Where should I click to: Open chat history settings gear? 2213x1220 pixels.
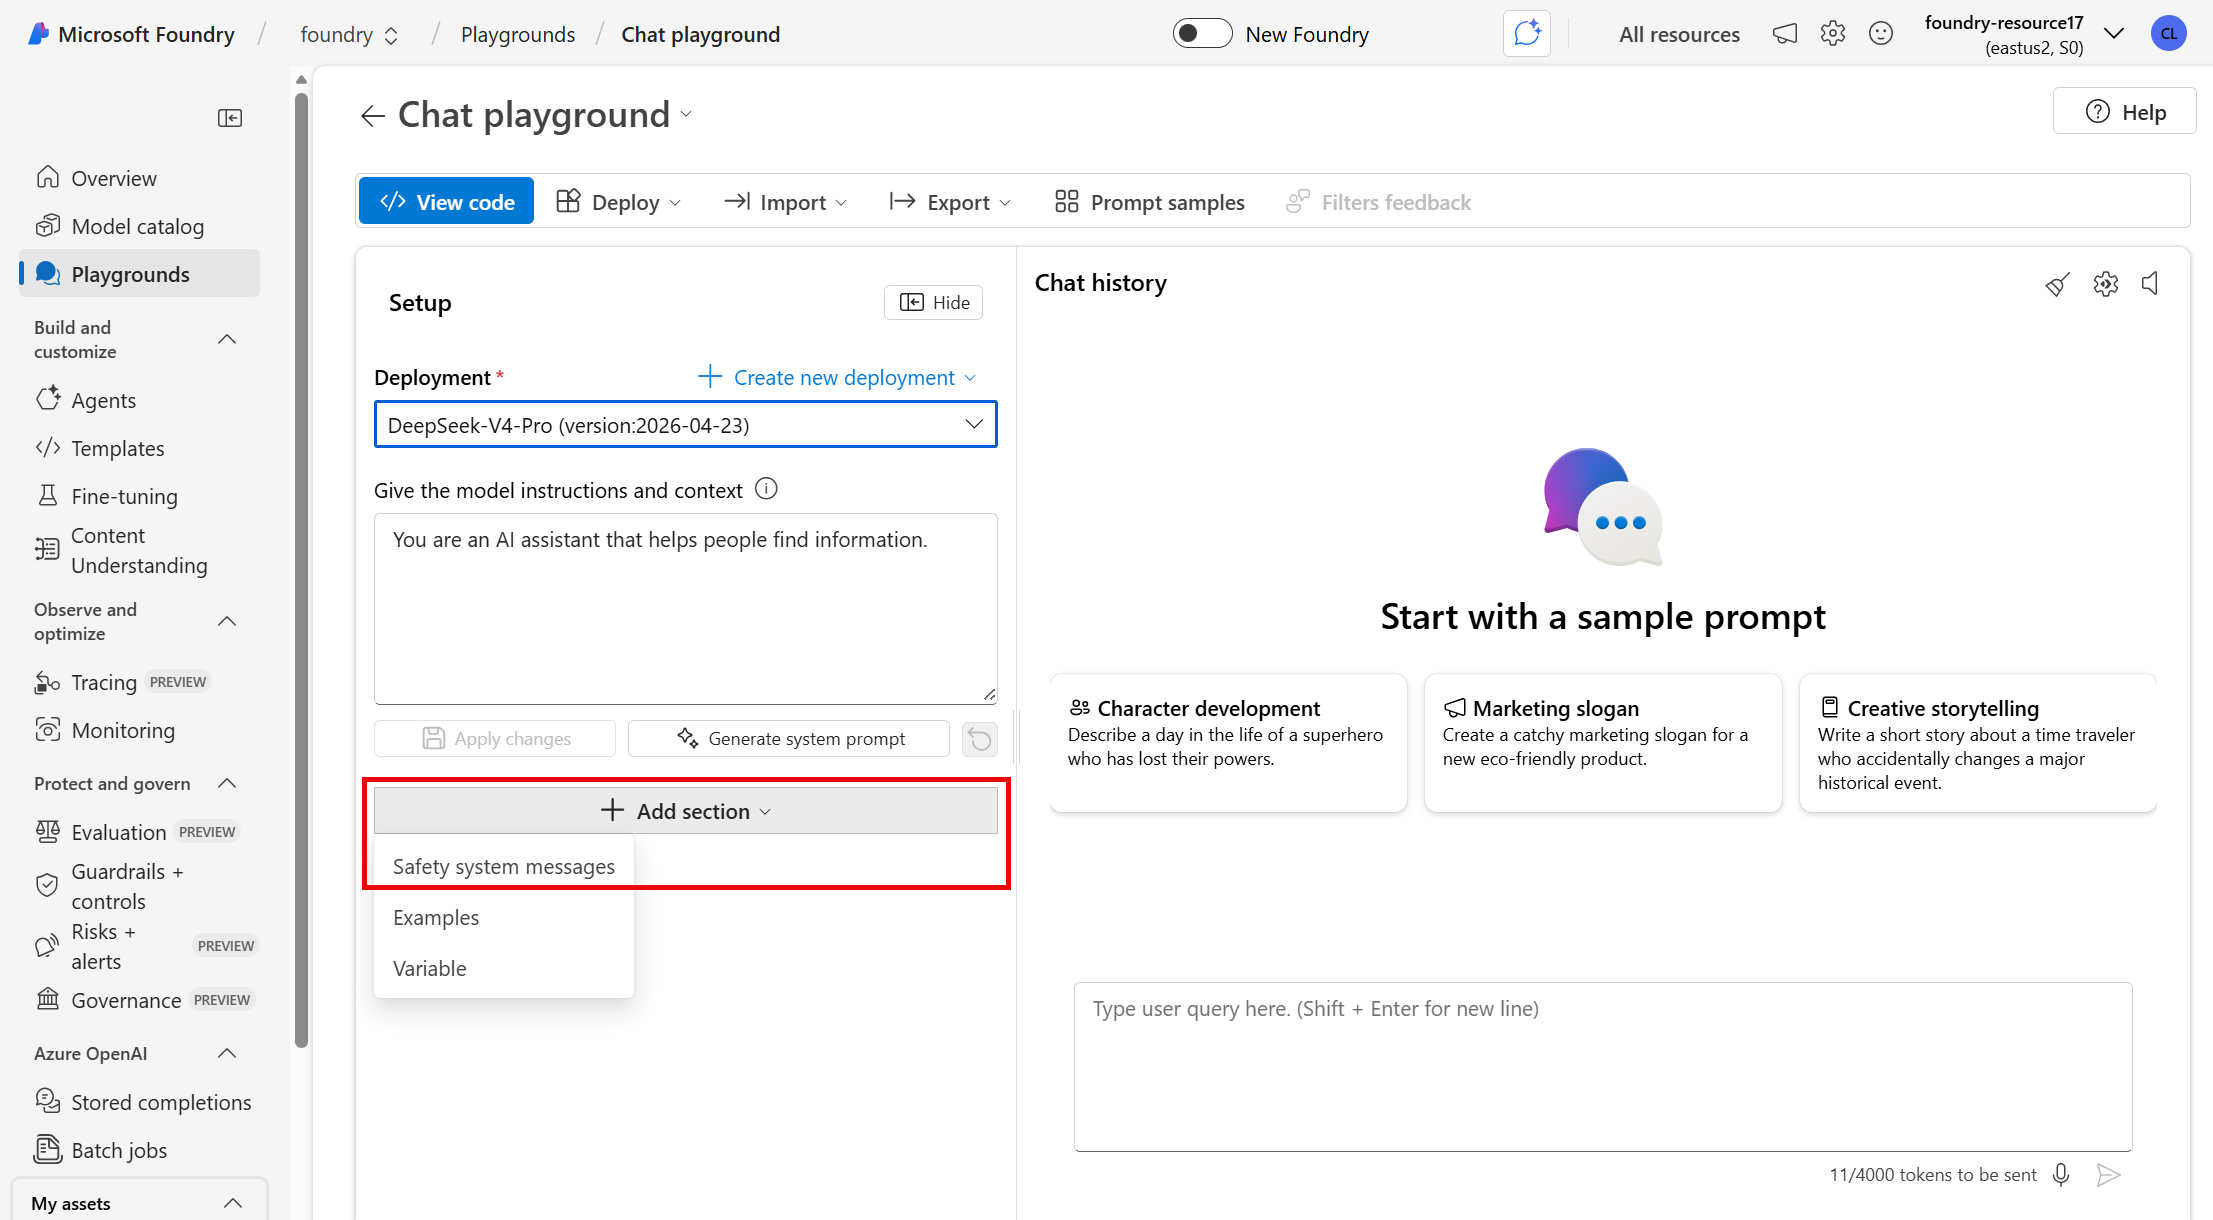(x=2105, y=284)
